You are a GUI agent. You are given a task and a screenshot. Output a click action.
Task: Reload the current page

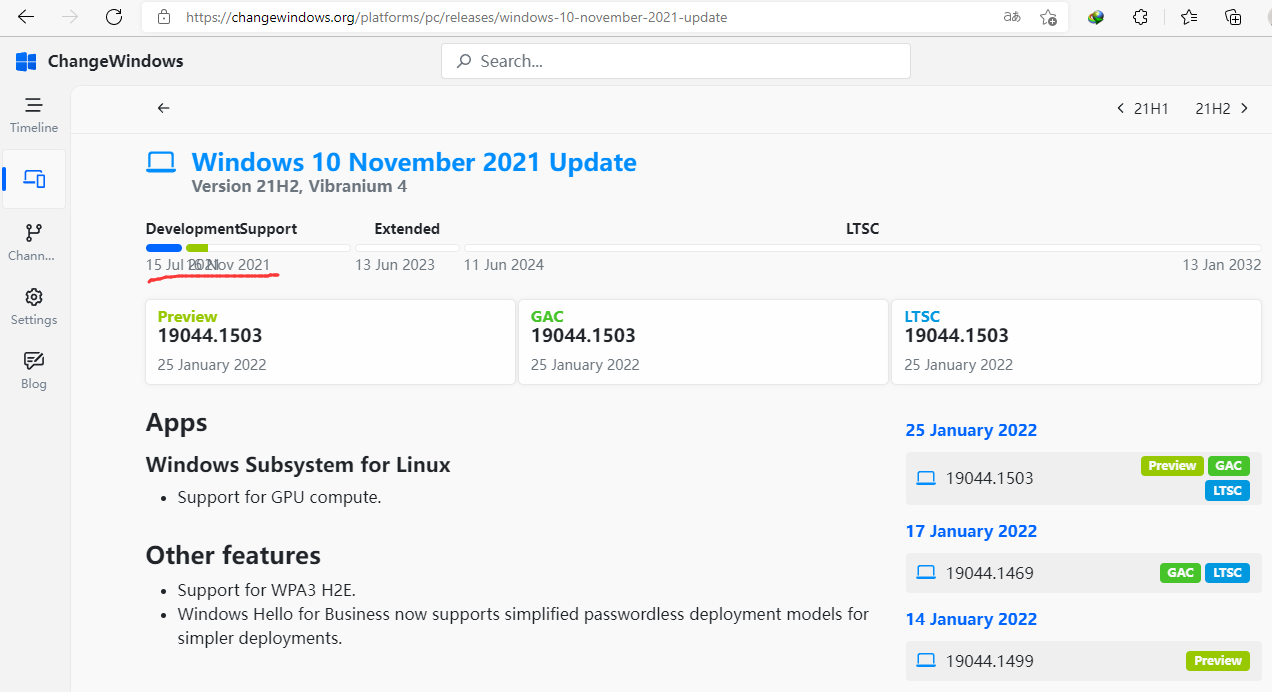[113, 17]
